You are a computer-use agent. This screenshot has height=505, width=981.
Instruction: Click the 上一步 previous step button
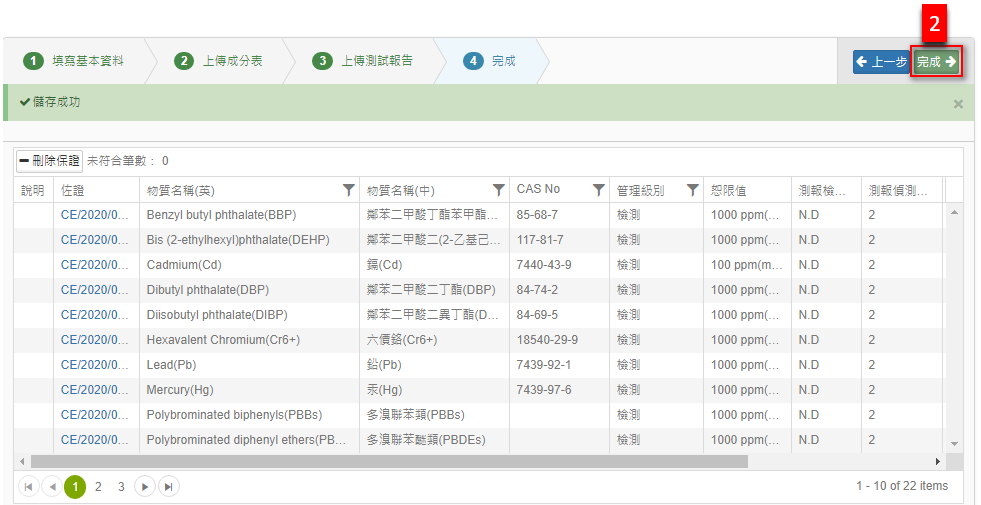(880, 62)
